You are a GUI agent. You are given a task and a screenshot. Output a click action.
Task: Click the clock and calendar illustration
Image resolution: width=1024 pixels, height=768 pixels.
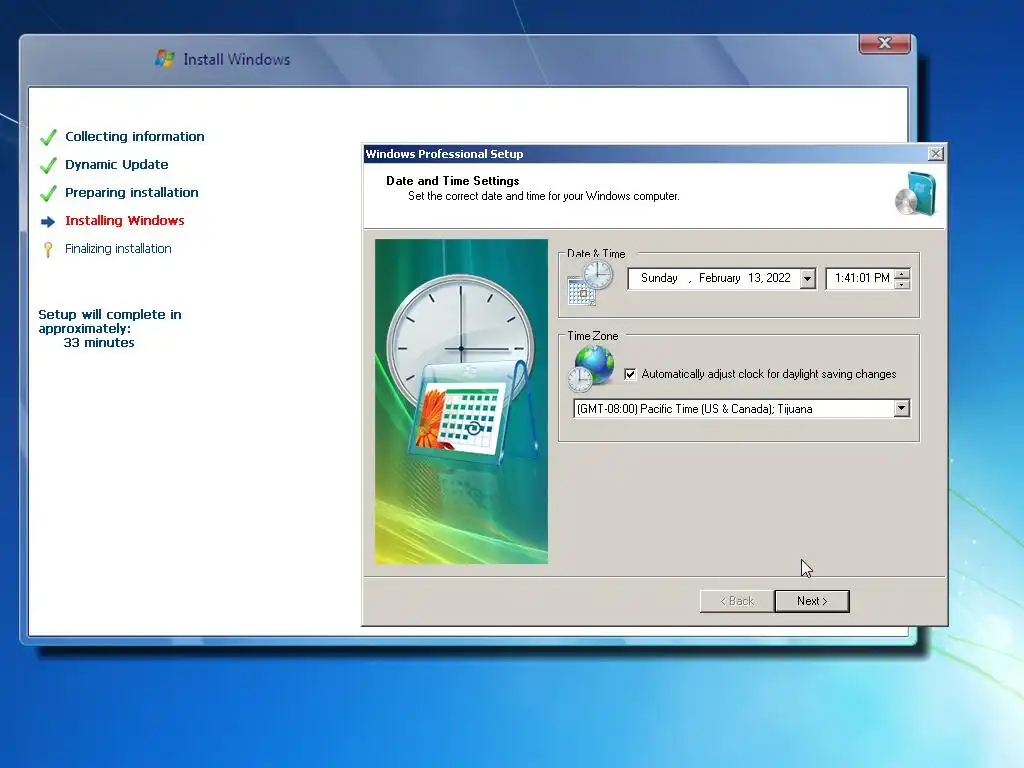point(461,401)
